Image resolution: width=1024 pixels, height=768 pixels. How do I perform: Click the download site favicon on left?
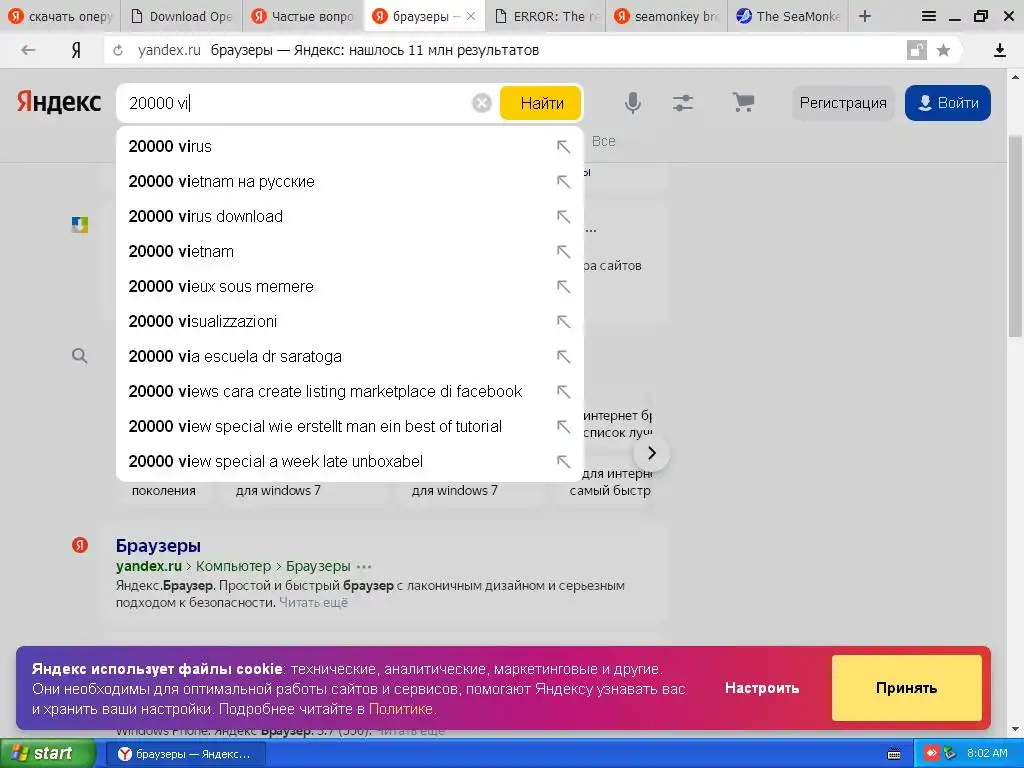click(x=80, y=225)
